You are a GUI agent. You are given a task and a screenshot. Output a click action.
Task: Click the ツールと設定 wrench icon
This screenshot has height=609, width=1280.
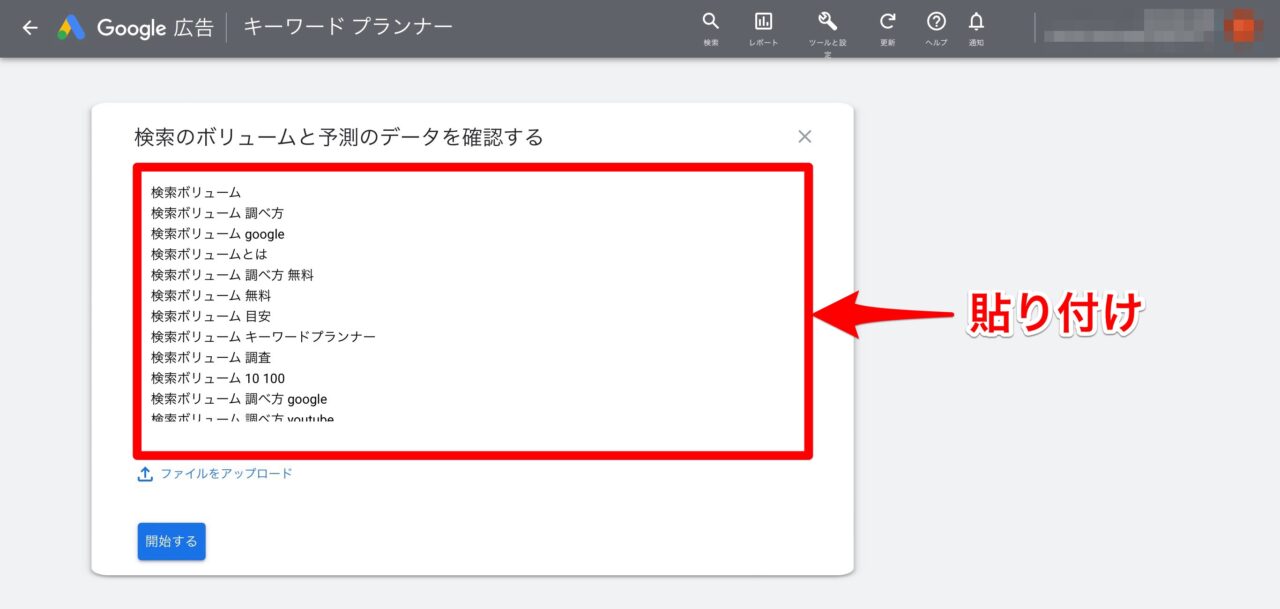pos(826,19)
